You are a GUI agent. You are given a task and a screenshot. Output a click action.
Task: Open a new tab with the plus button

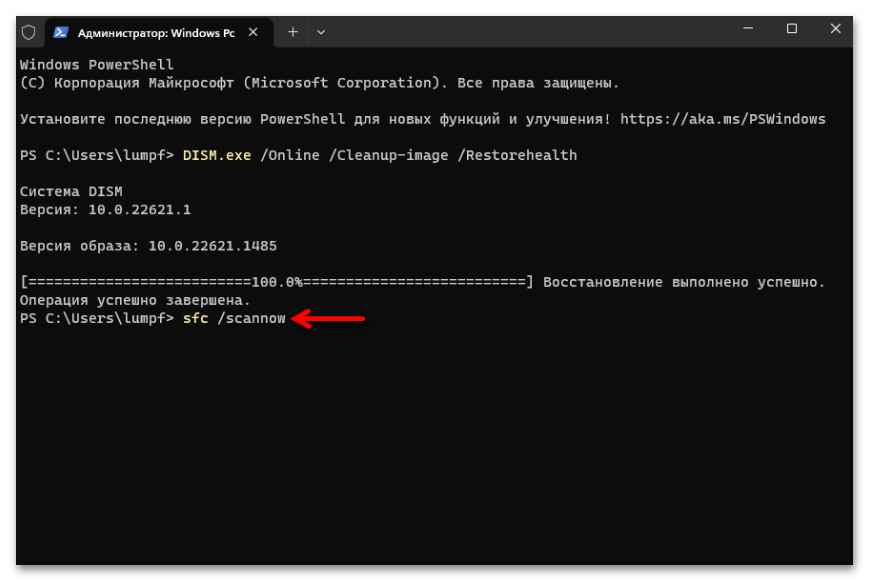click(293, 32)
